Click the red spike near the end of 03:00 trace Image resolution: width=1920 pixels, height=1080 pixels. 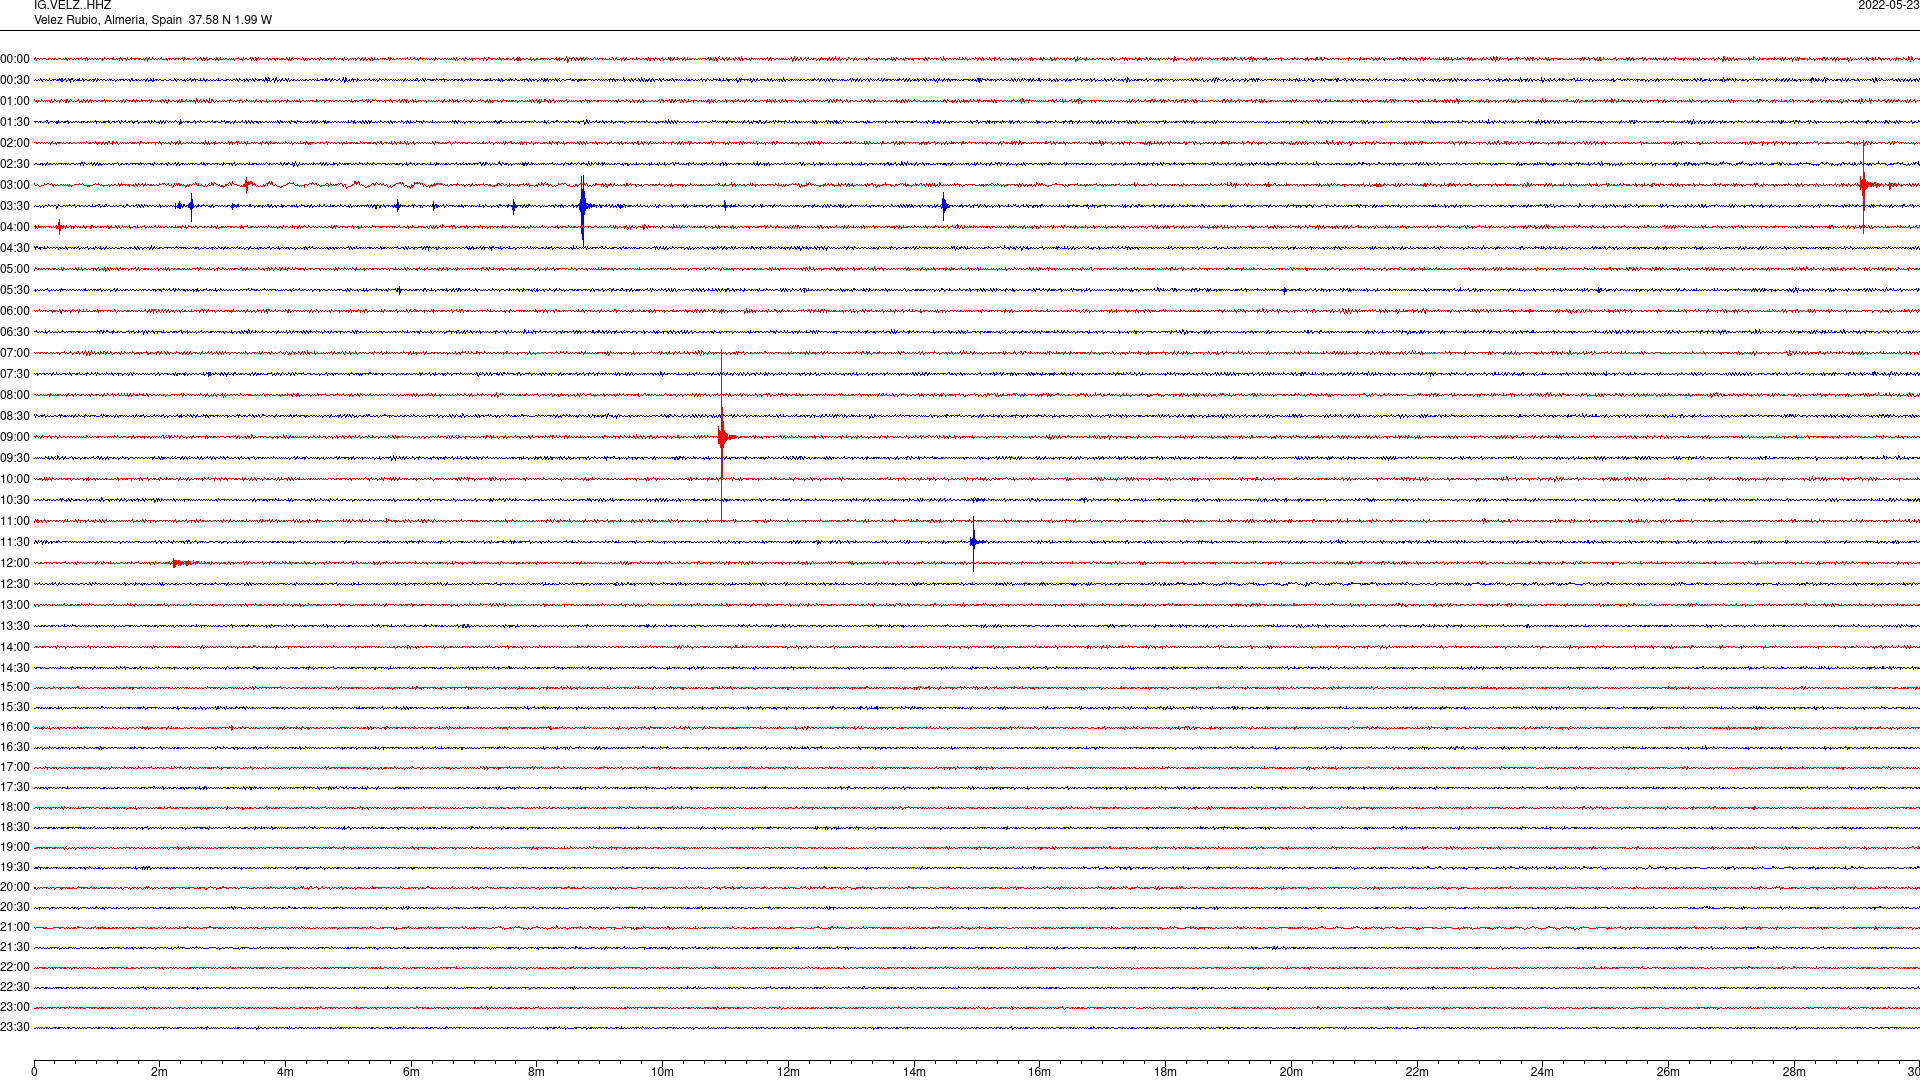tap(1864, 185)
